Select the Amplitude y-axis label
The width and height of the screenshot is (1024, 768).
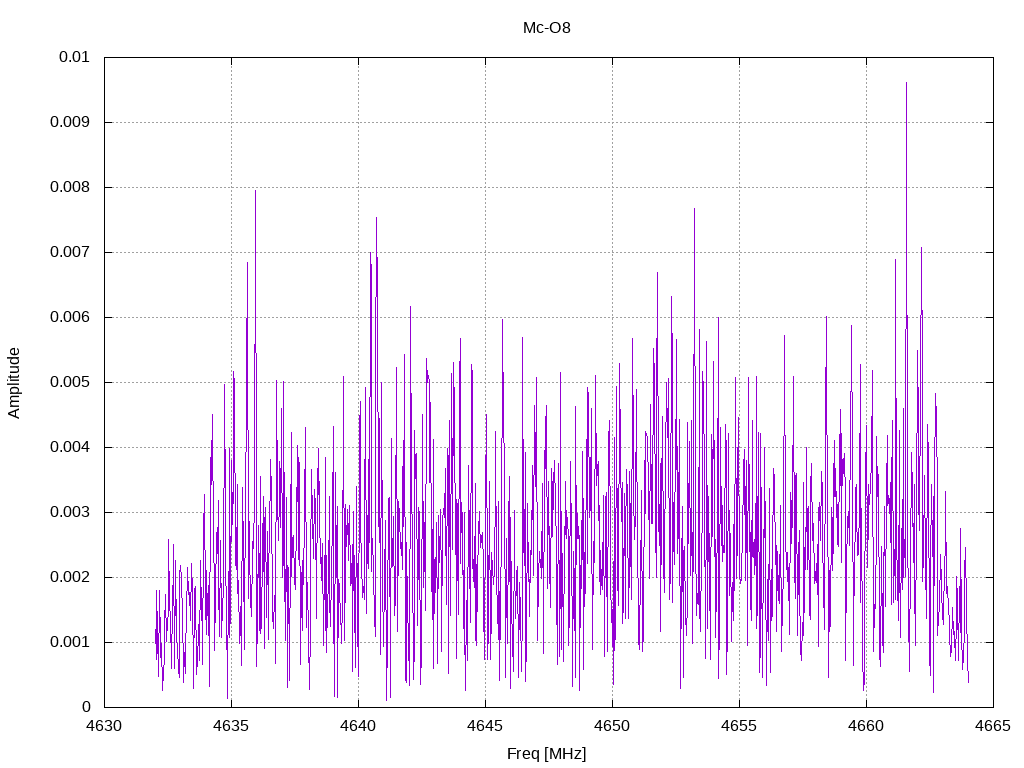click(x=14, y=383)
